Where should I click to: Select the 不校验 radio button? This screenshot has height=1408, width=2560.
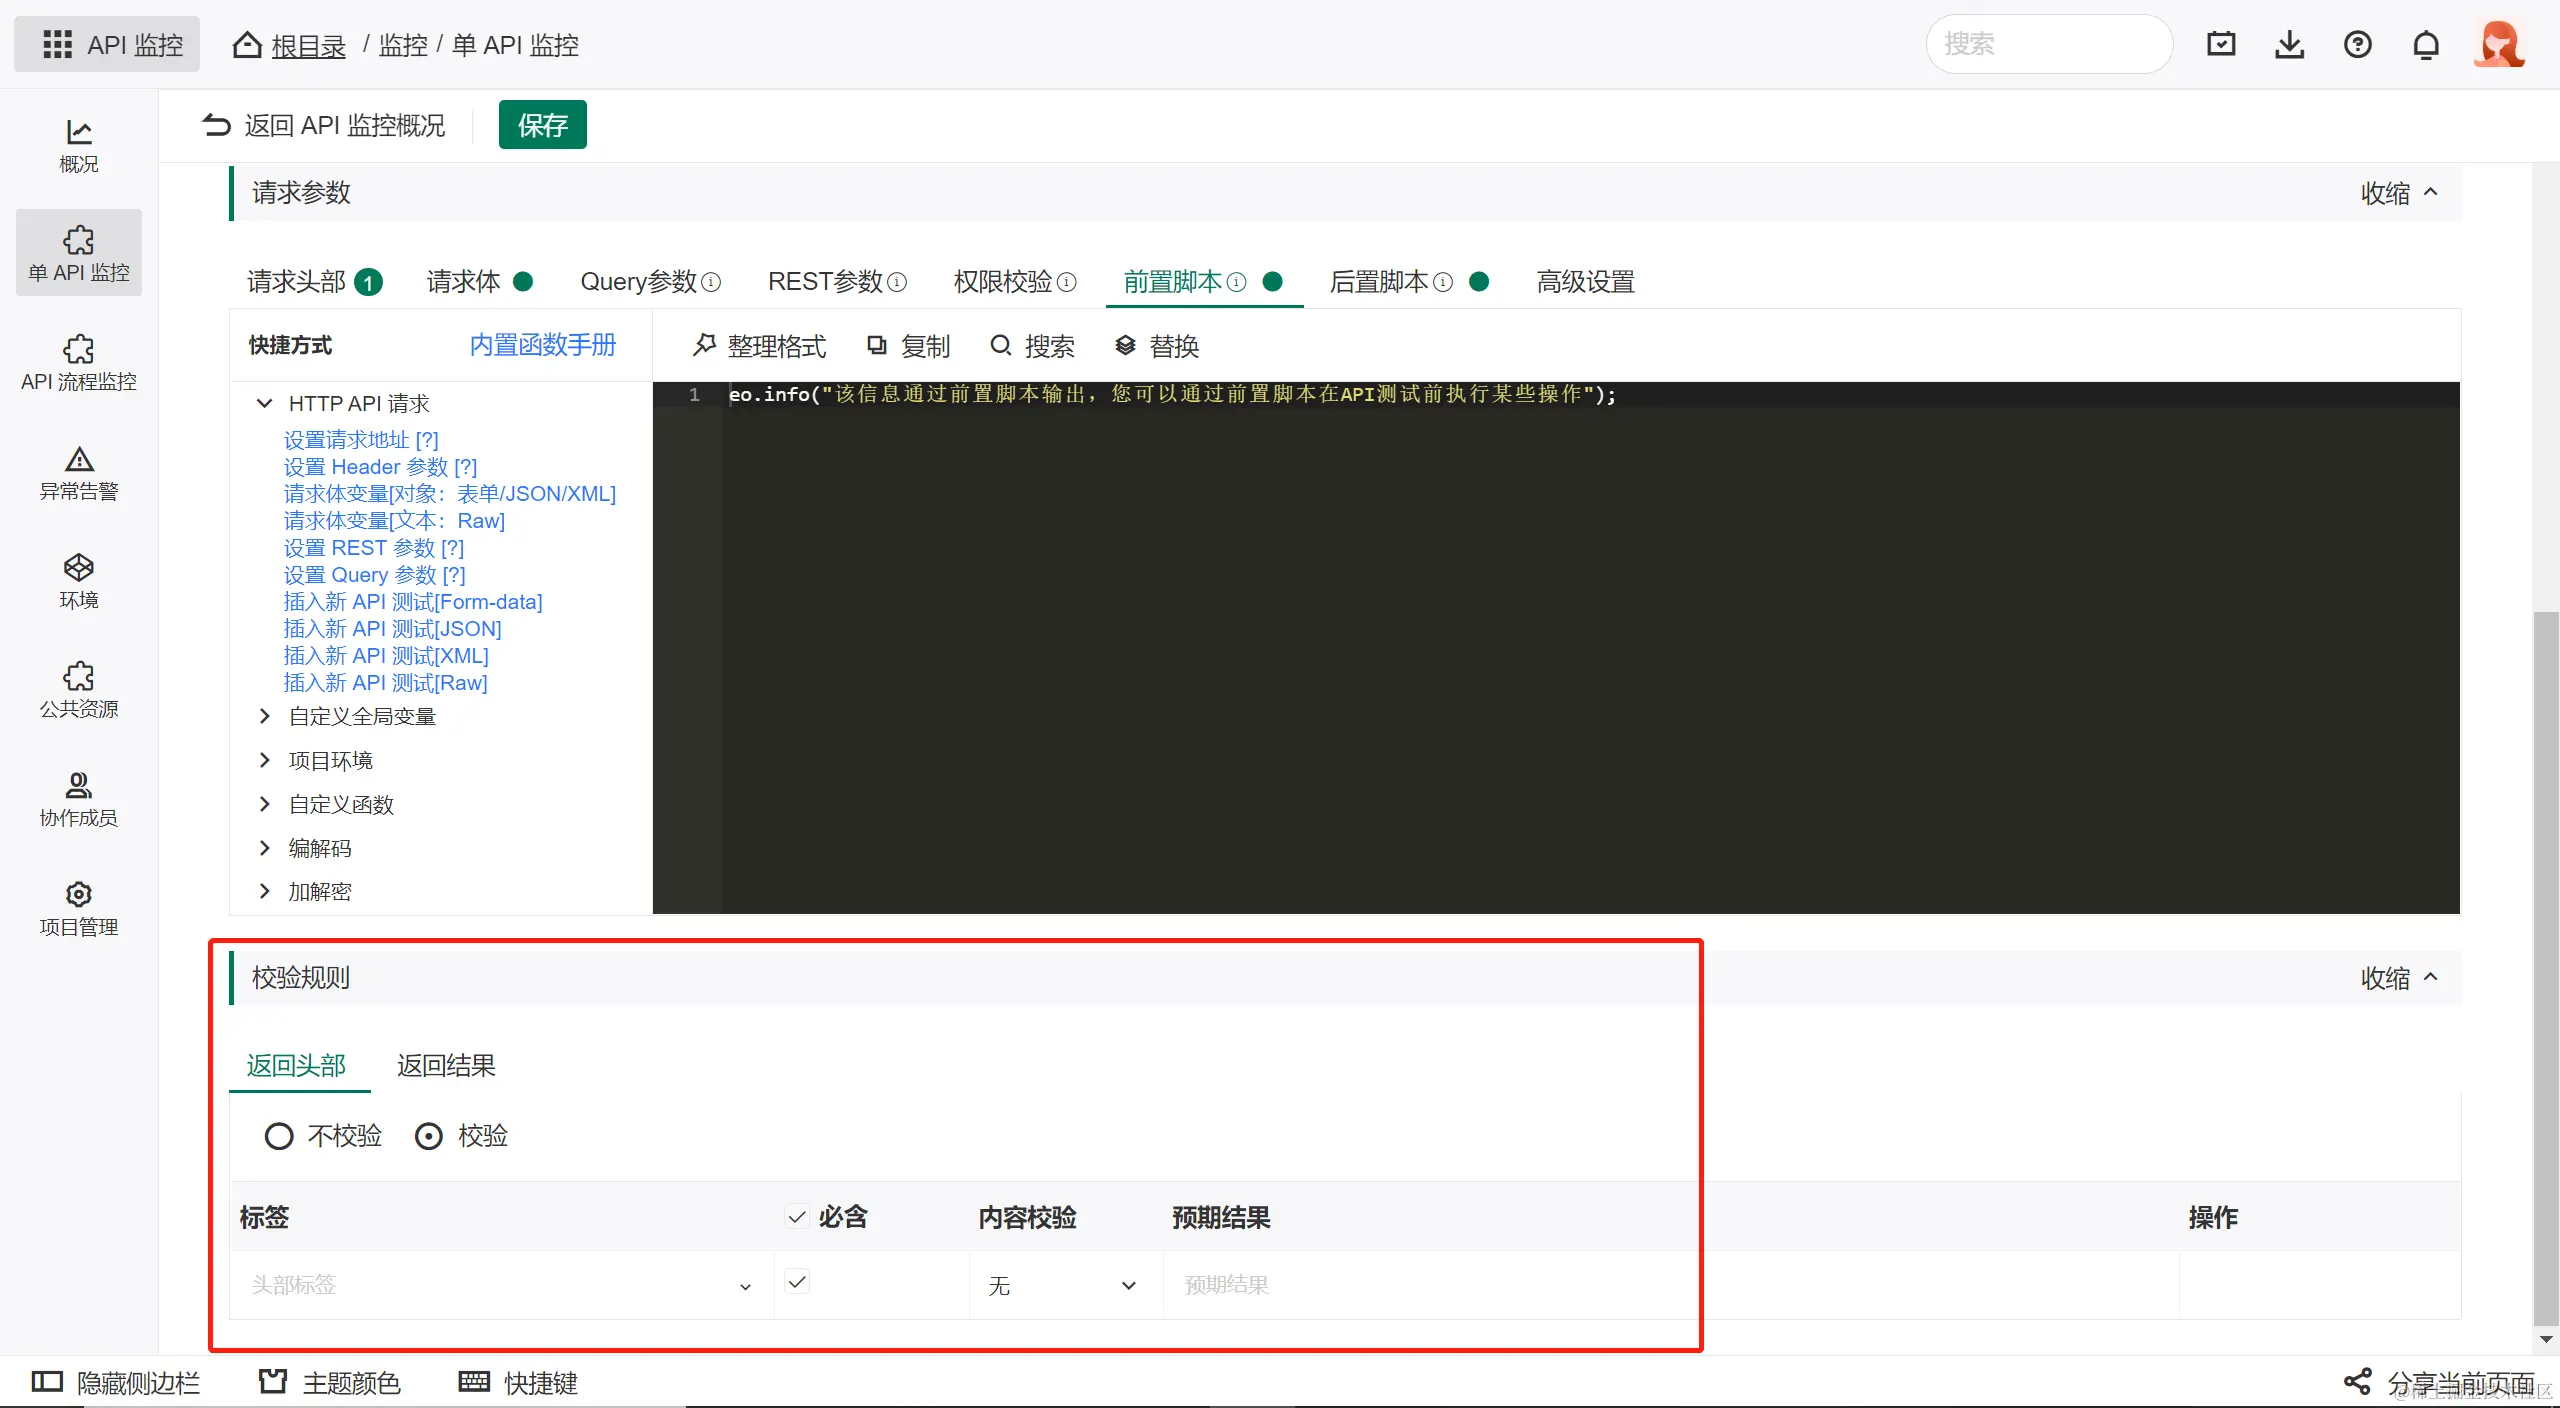pyautogui.click(x=279, y=1136)
